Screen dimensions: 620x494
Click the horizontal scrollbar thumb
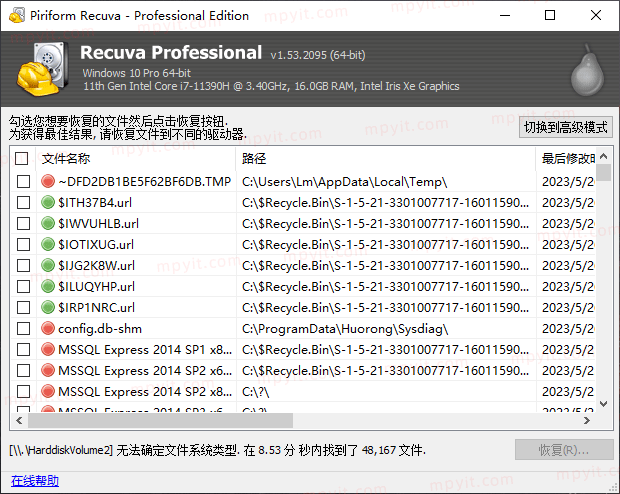coord(160,420)
